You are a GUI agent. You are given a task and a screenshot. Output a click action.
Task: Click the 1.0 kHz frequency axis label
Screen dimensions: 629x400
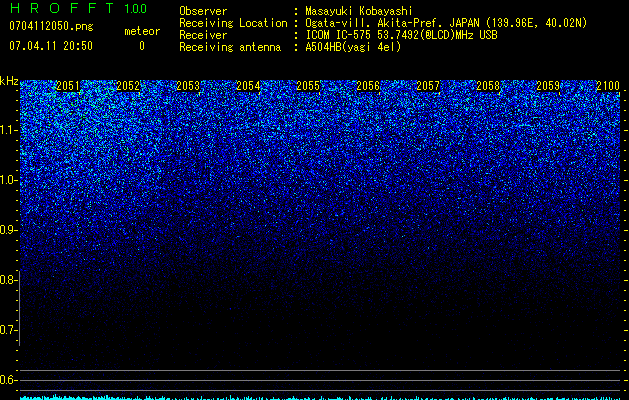(8, 180)
